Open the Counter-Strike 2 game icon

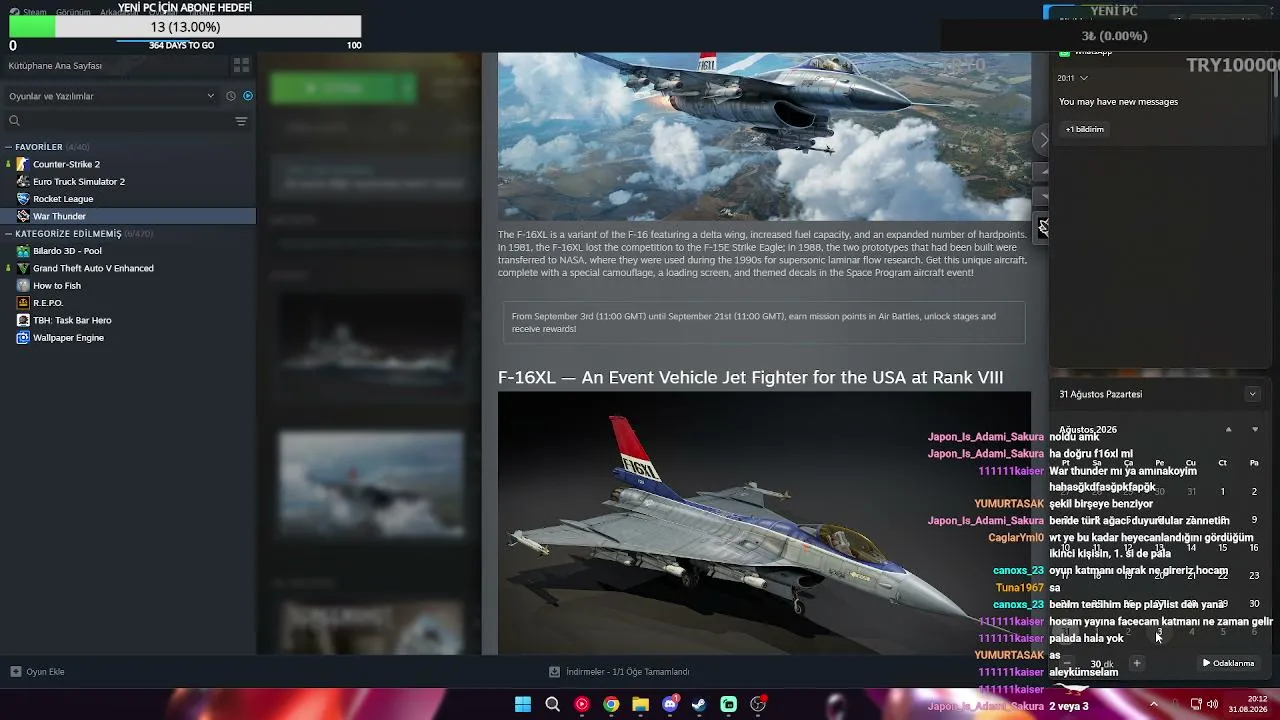pyautogui.click(x=23, y=164)
